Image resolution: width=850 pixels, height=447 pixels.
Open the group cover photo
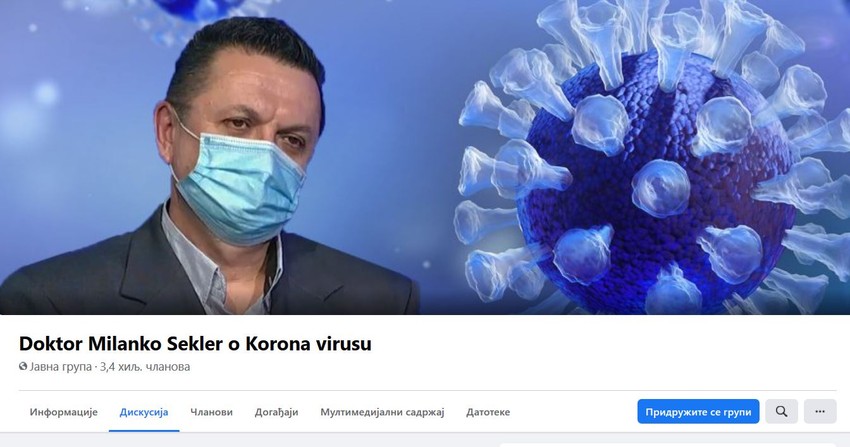[x=425, y=157]
